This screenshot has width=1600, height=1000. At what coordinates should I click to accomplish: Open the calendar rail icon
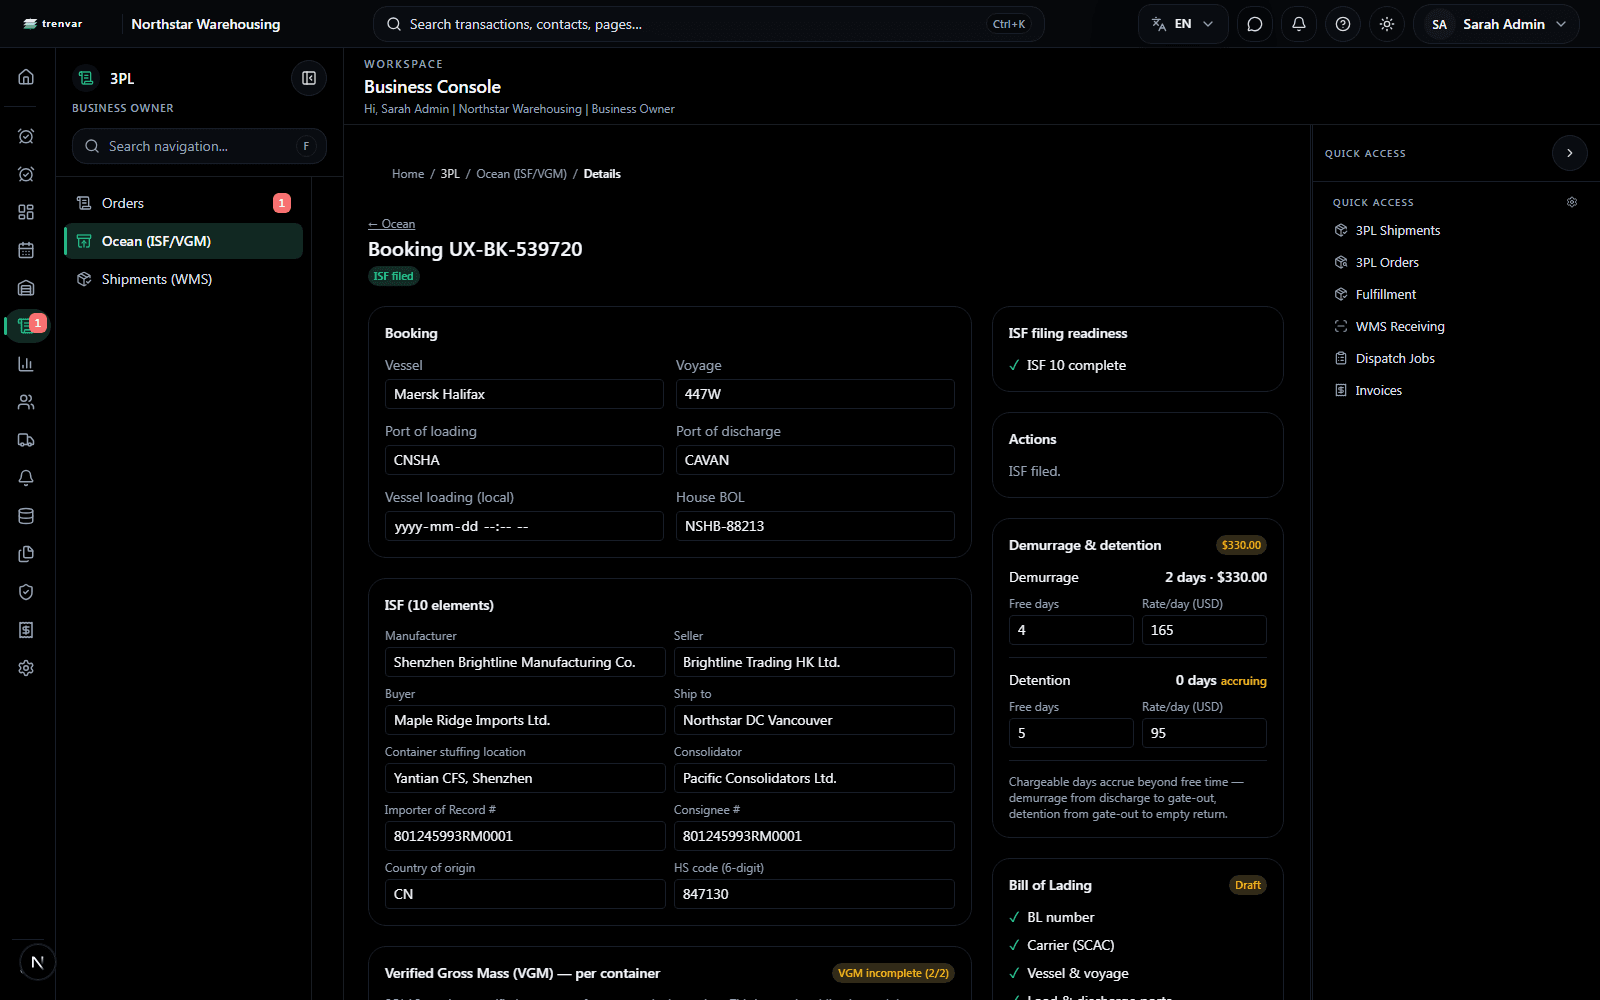[x=26, y=250]
